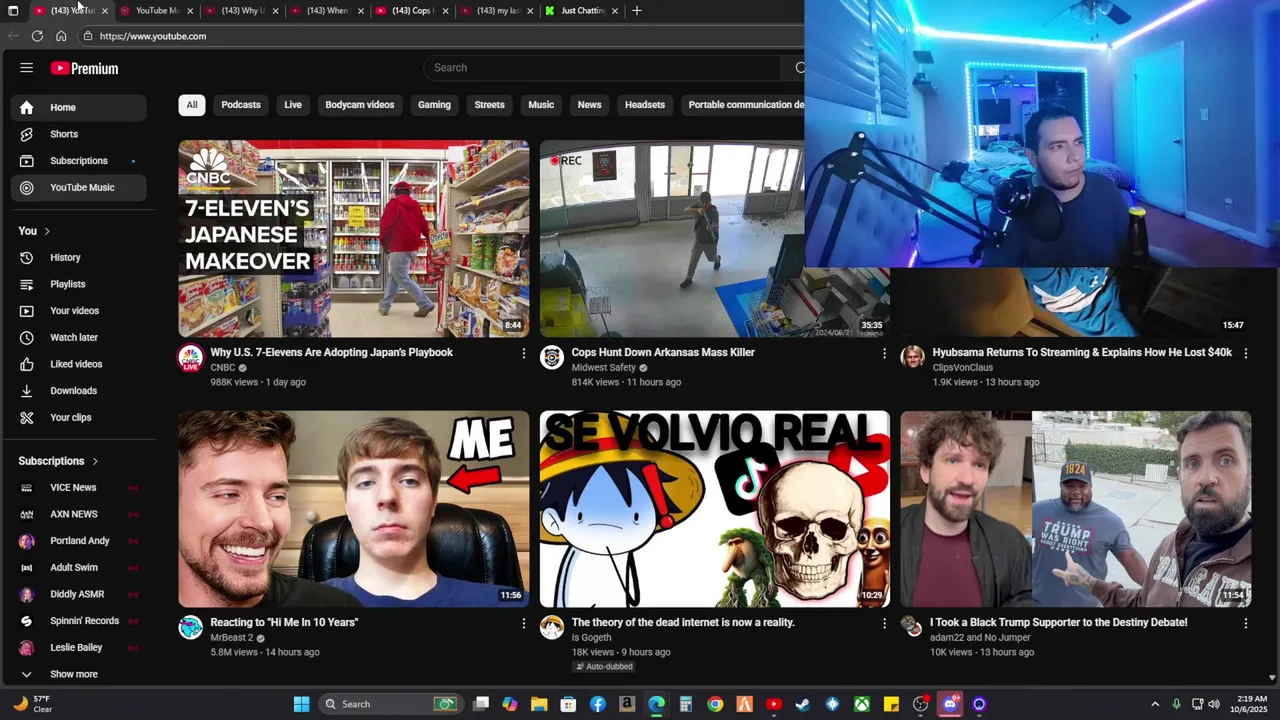
Task: Click the News filter chip
Action: [x=589, y=105]
